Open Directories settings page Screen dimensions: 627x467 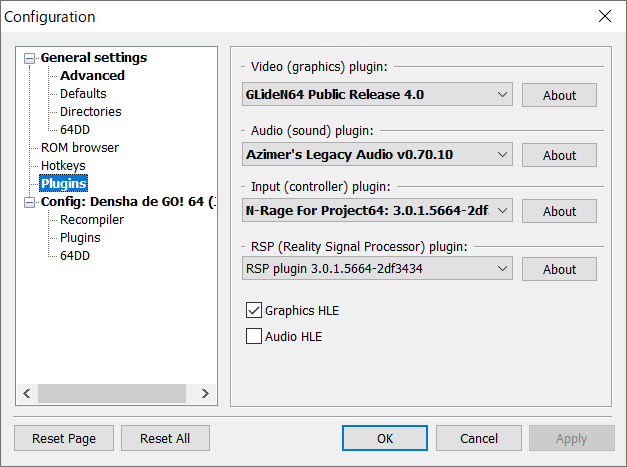pyautogui.click(x=90, y=112)
